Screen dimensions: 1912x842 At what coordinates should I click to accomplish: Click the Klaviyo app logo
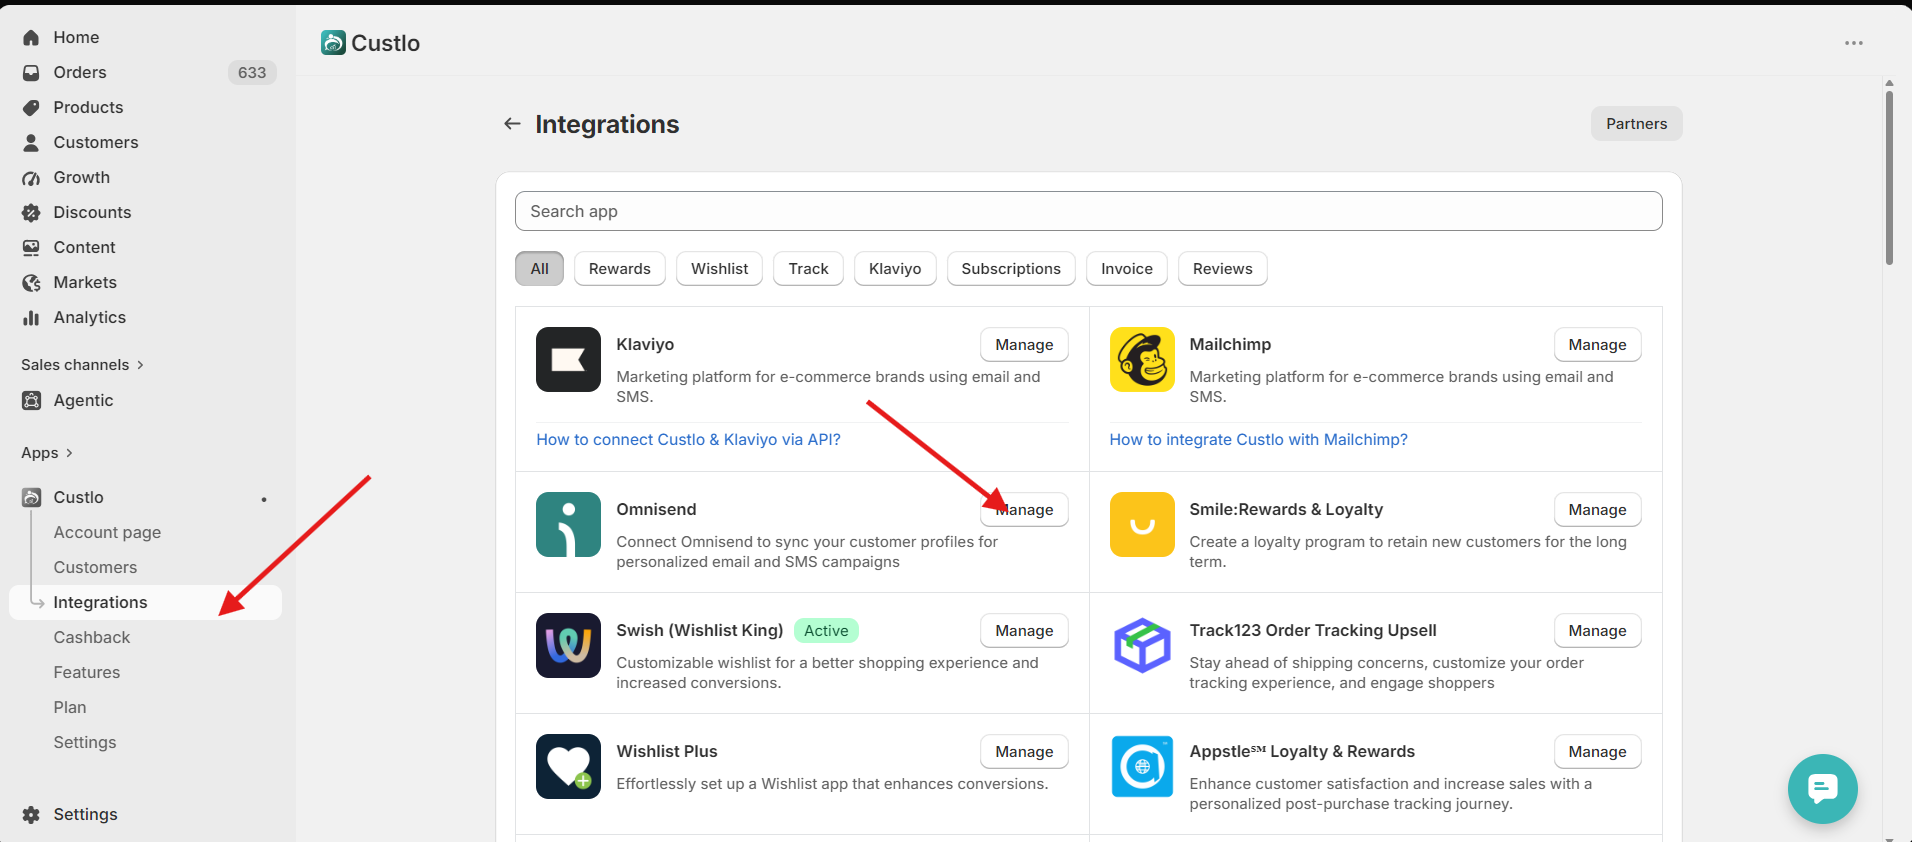pyautogui.click(x=568, y=359)
